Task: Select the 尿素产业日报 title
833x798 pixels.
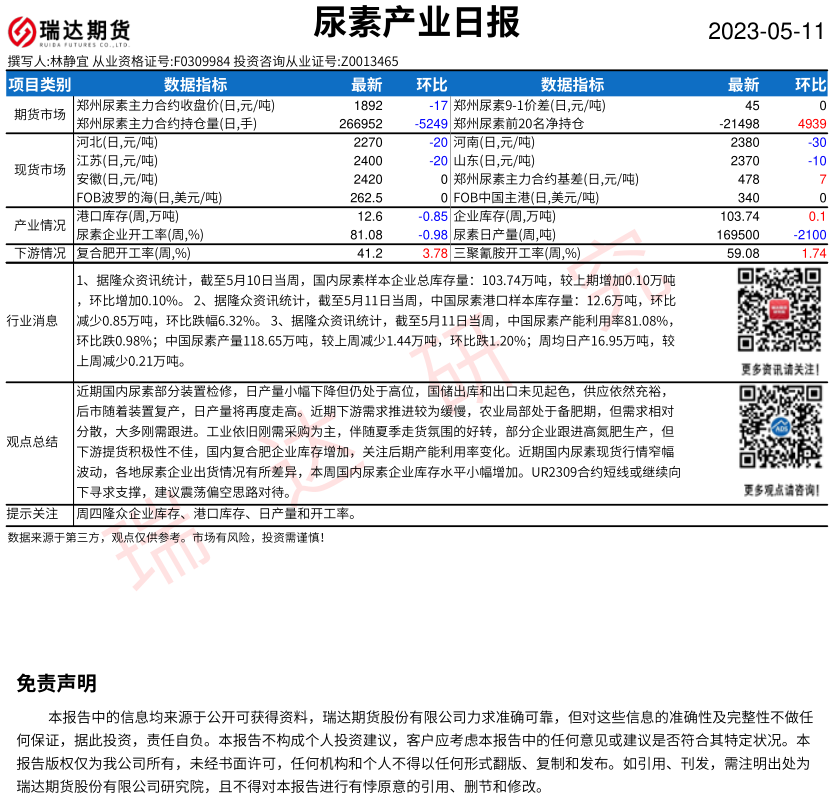Action: [x=416, y=22]
